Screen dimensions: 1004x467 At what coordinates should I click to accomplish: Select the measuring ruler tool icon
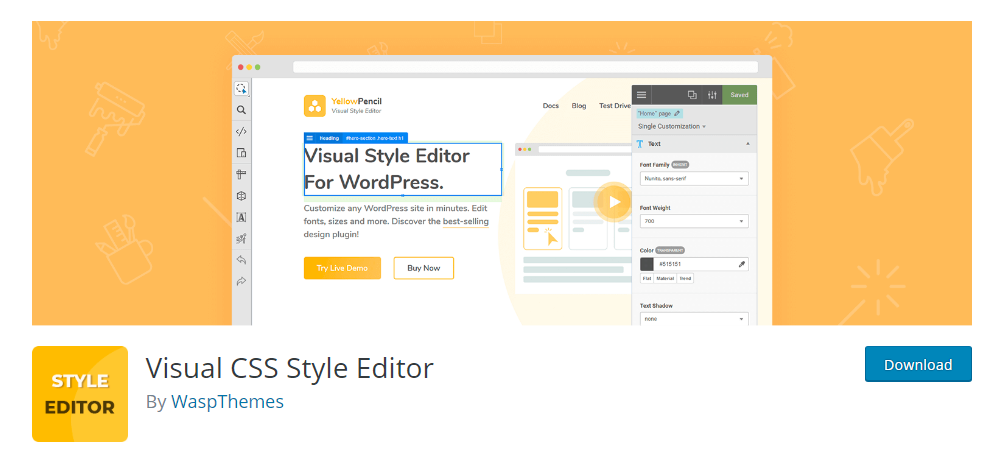tap(241, 174)
